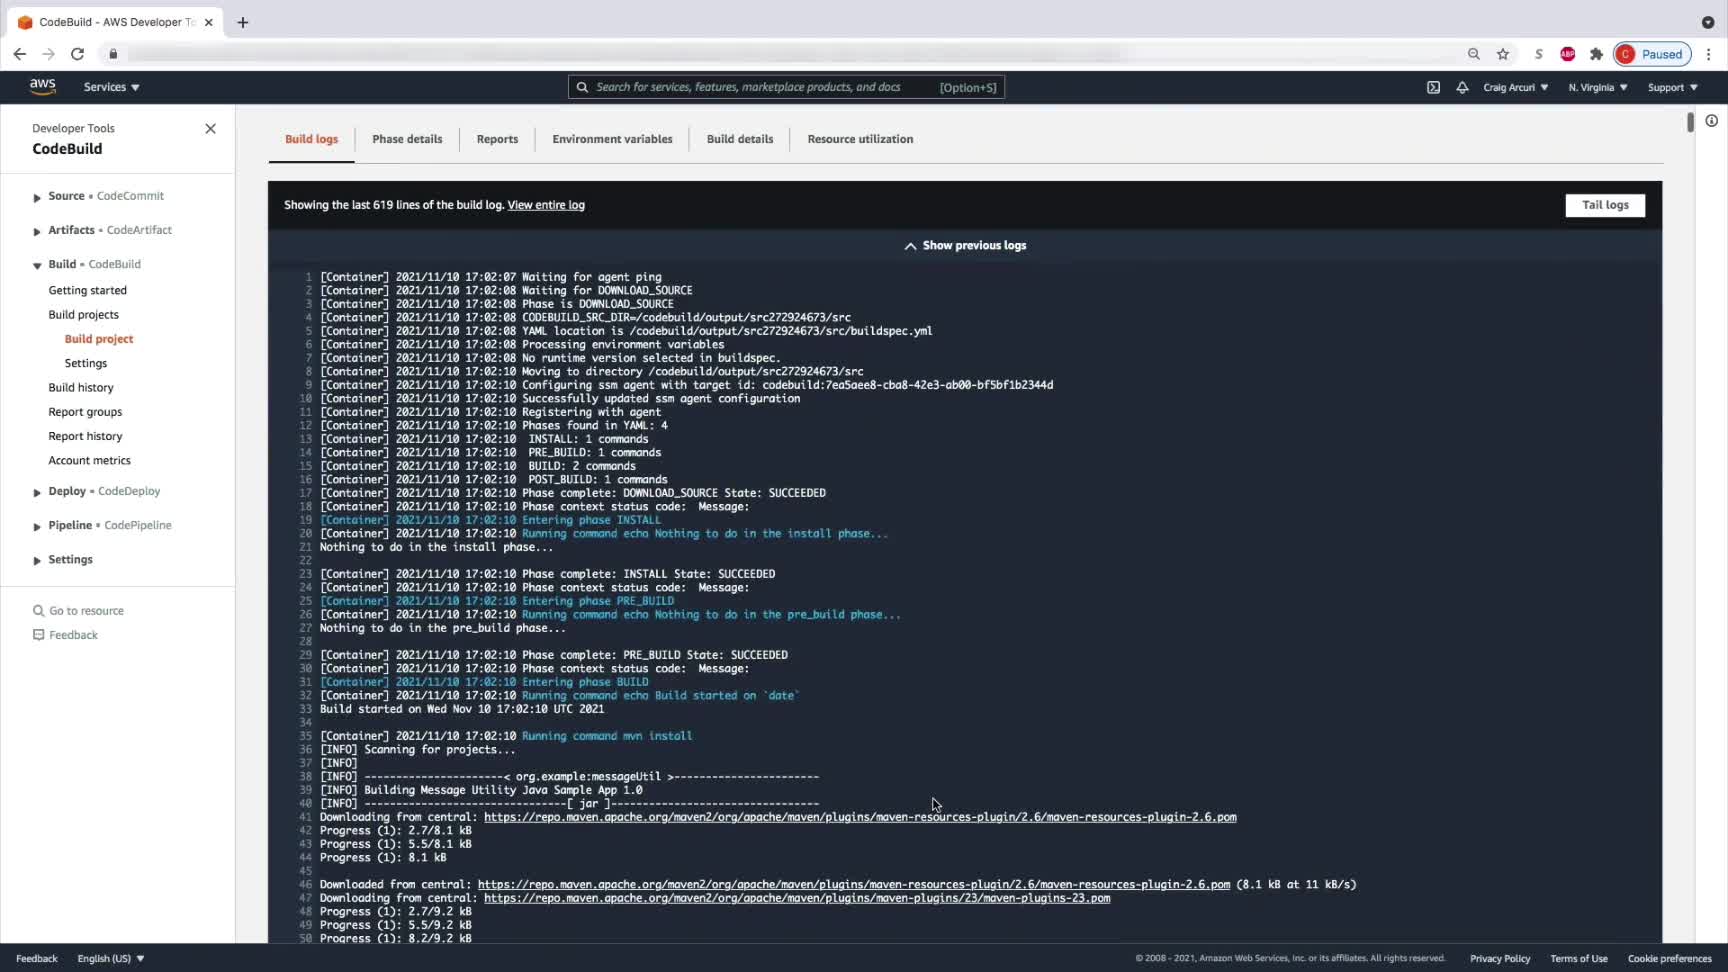This screenshot has width=1728, height=972.
Task: Expand the Artifacts CodeArtifact section
Action: (37, 231)
